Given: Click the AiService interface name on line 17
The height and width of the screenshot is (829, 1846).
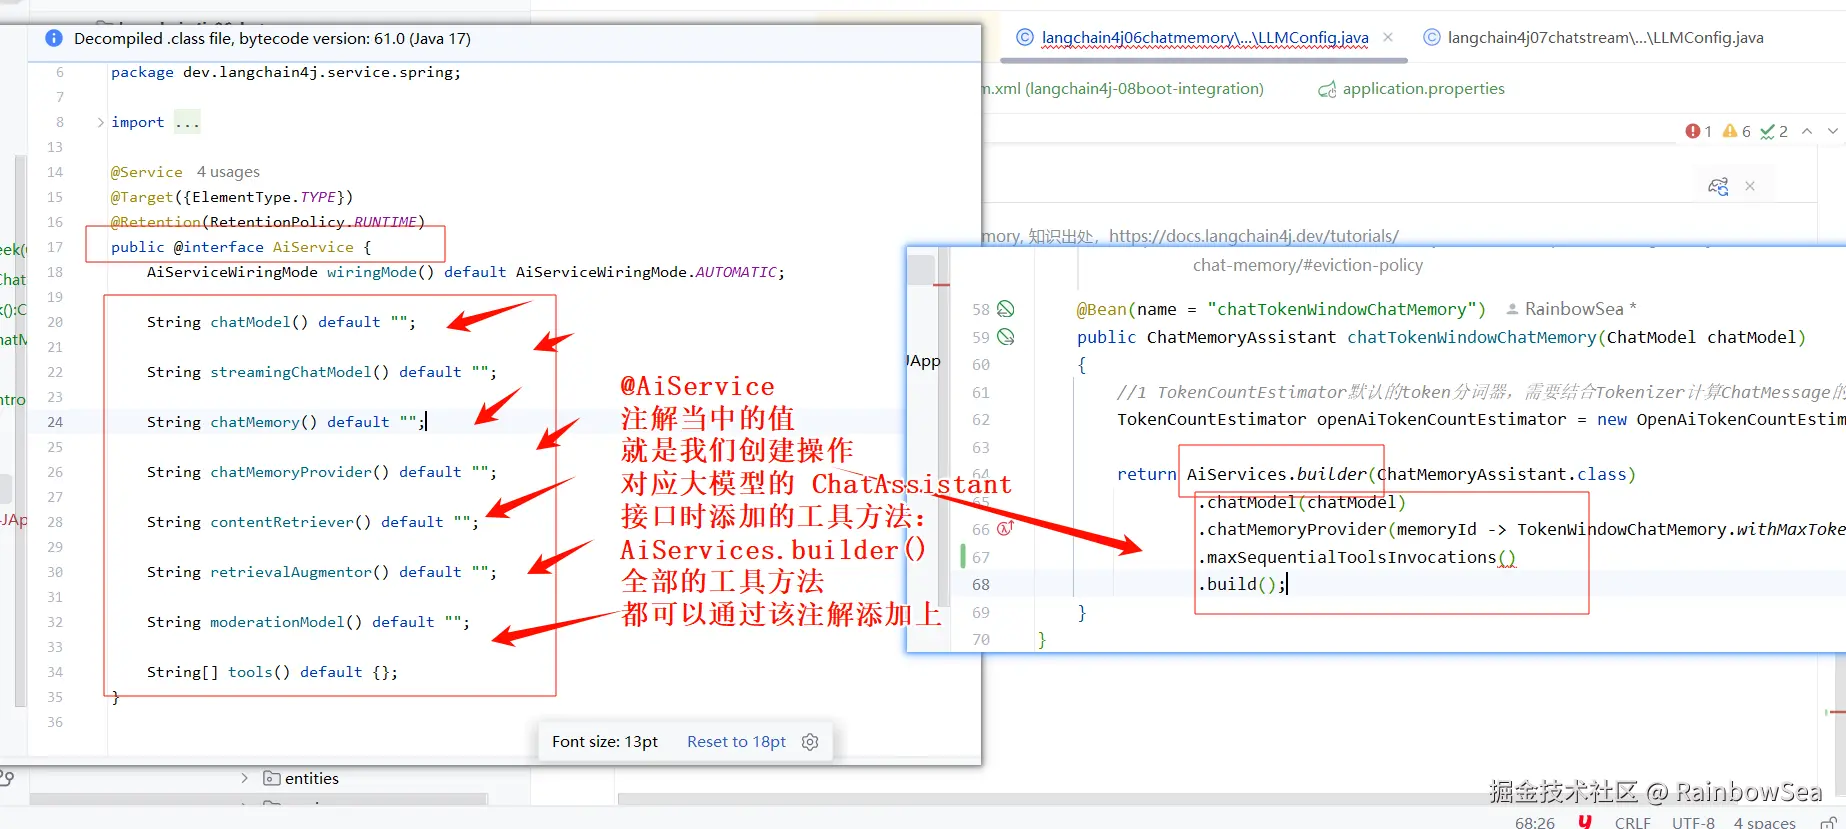Looking at the screenshot, I should (313, 247).
